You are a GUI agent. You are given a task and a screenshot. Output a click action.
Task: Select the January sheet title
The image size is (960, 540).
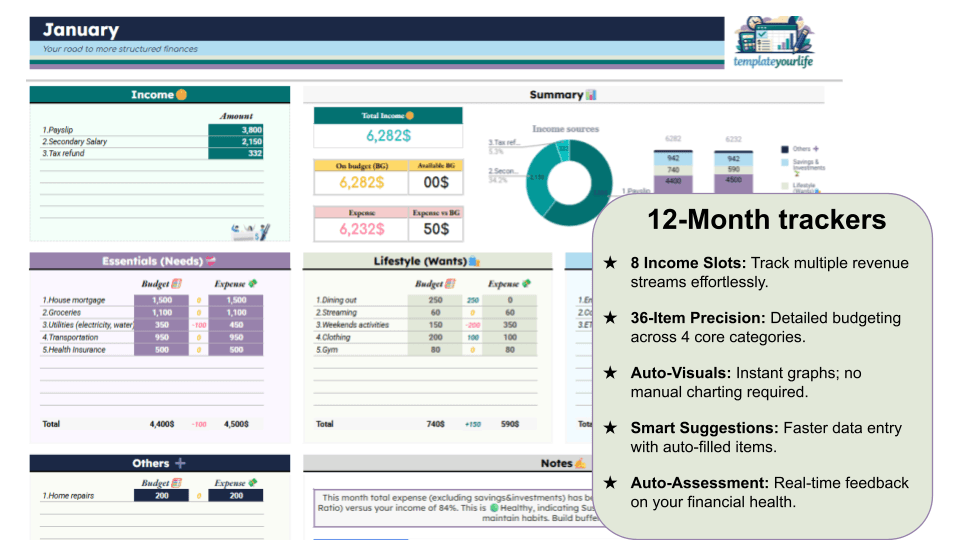pos(81,29)
